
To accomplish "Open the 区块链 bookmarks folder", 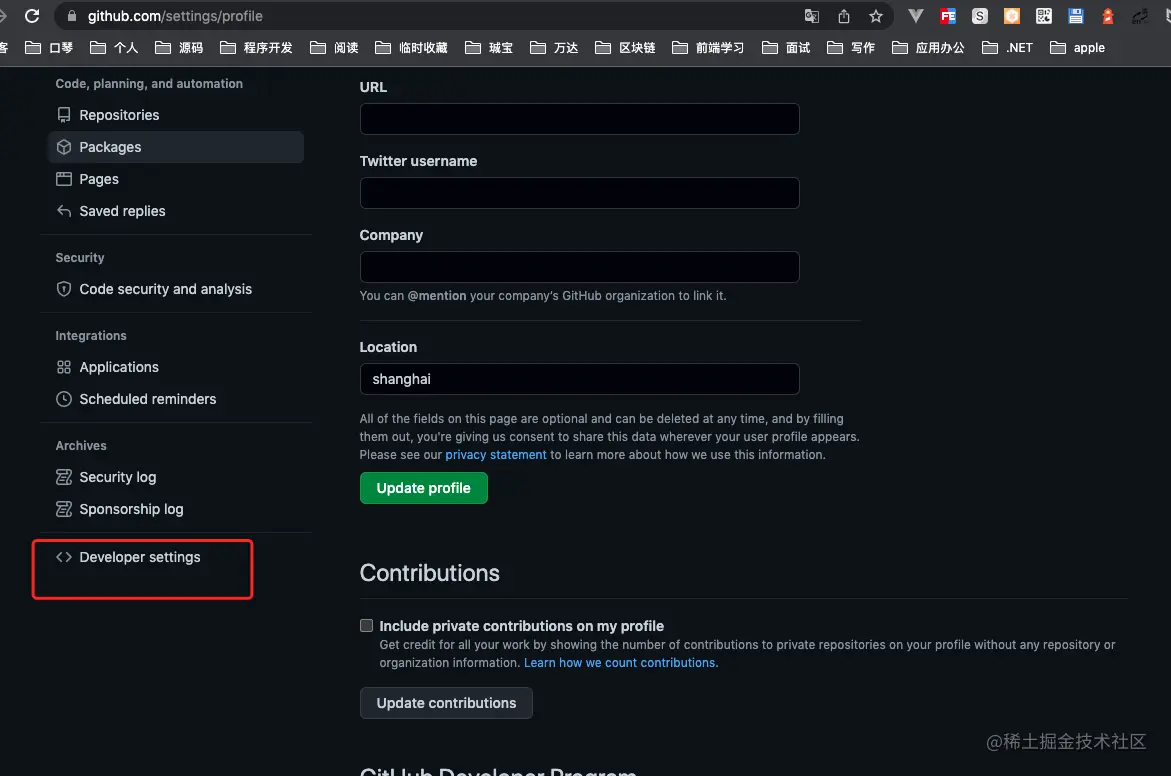I will tap(625, 48).
